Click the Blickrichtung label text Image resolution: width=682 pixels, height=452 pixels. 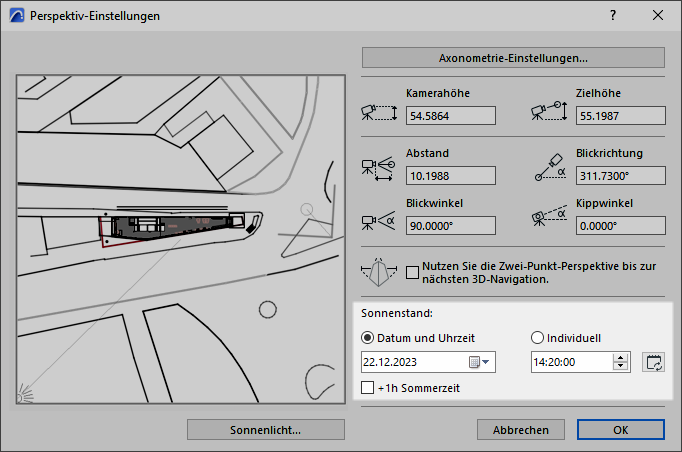coord(609,153)
